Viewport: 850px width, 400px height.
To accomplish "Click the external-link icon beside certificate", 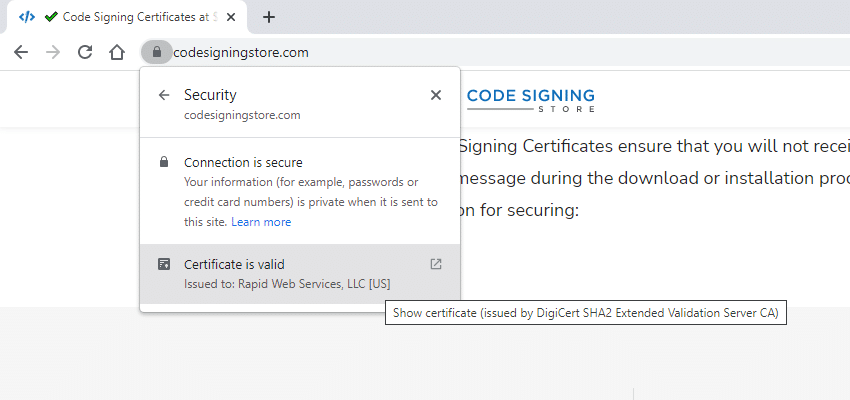I will 436,264.
